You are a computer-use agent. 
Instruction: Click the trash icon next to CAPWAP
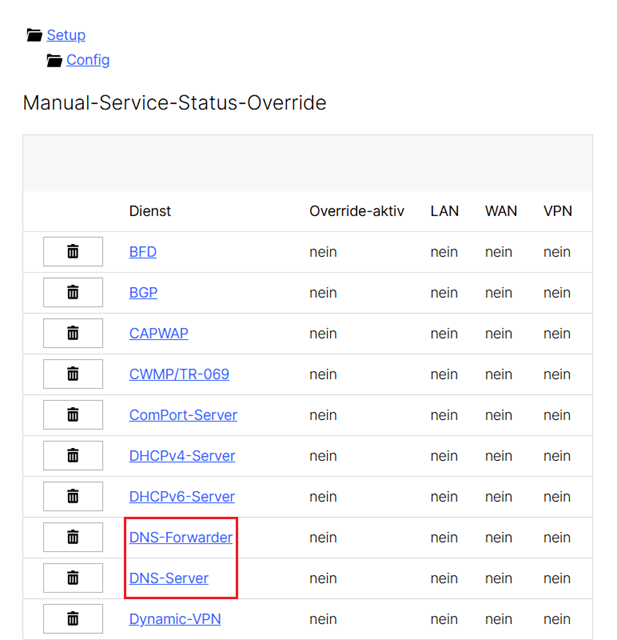[73, 333]
